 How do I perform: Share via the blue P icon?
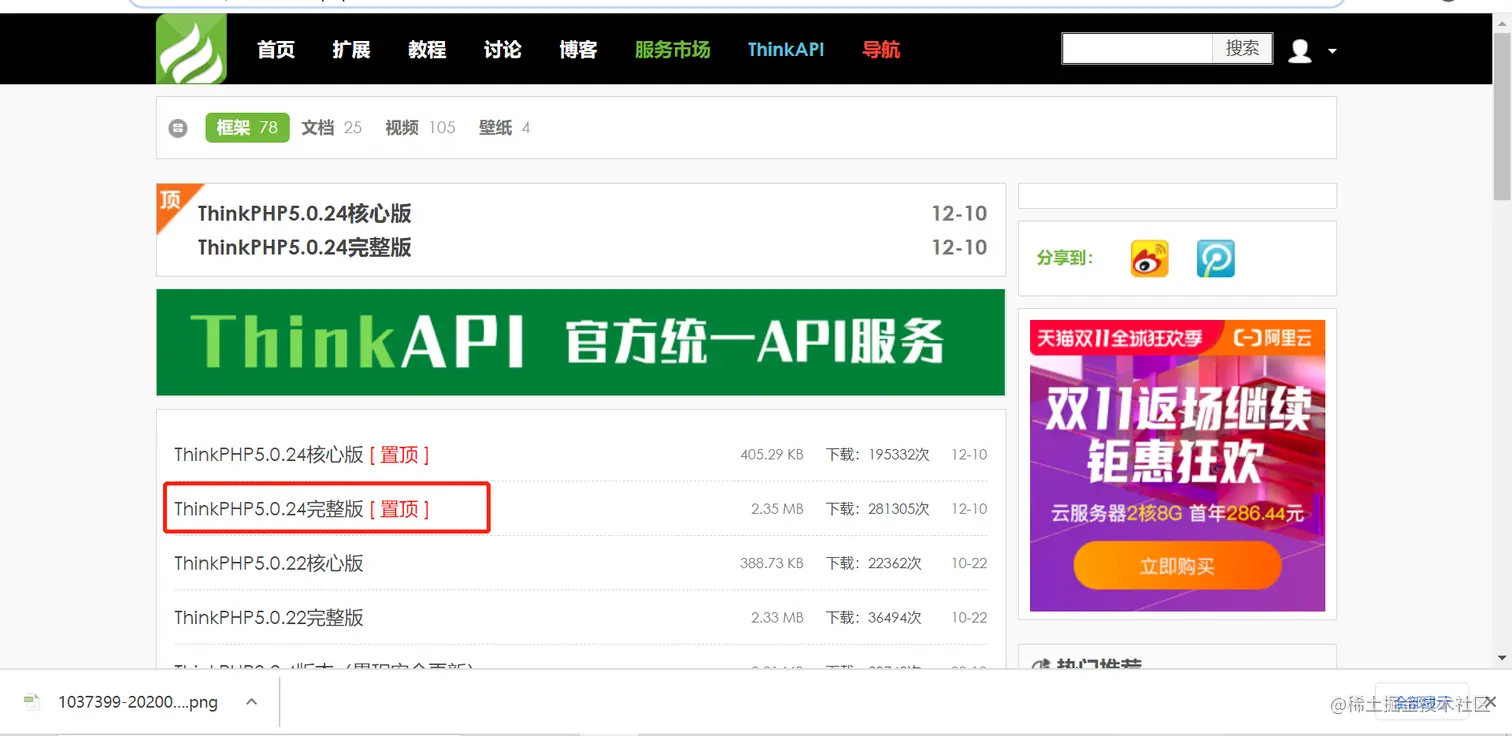tap(1216, 258)
